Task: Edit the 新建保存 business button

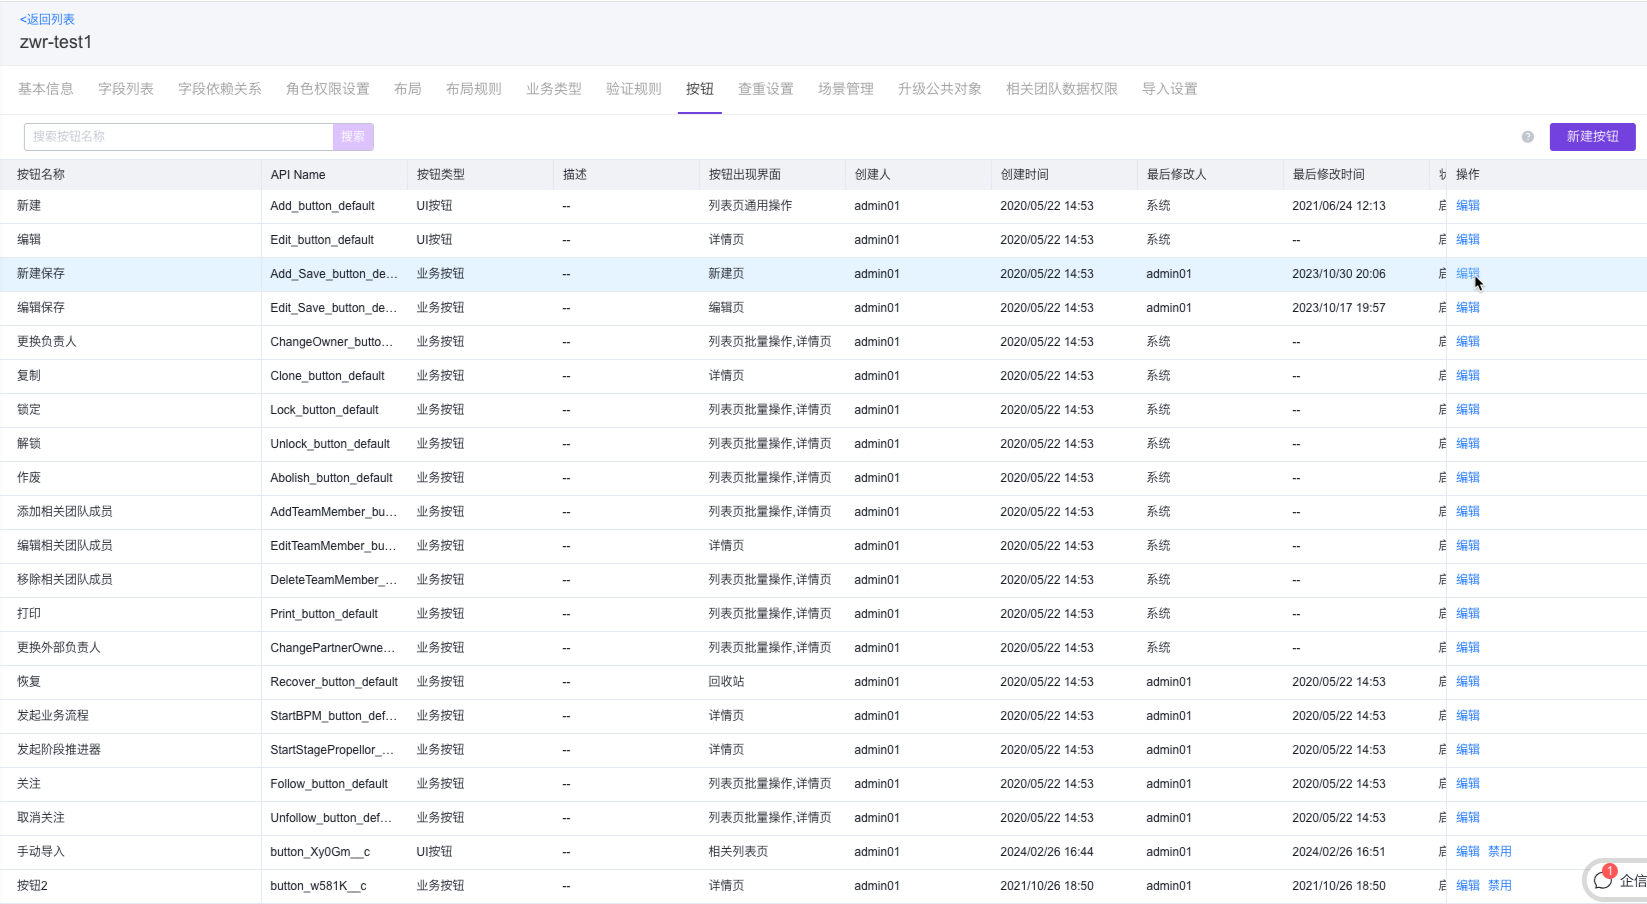Action: click(1467, 273)
